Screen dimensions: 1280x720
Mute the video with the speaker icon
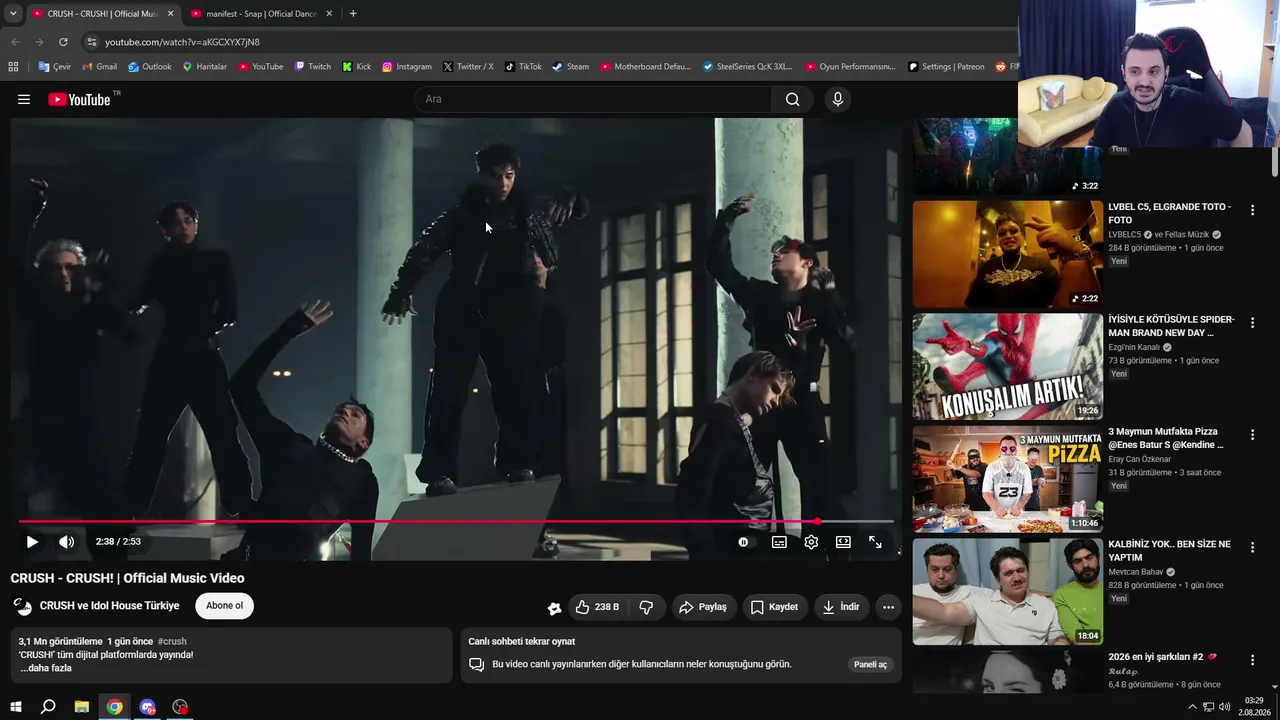[66, 542]
